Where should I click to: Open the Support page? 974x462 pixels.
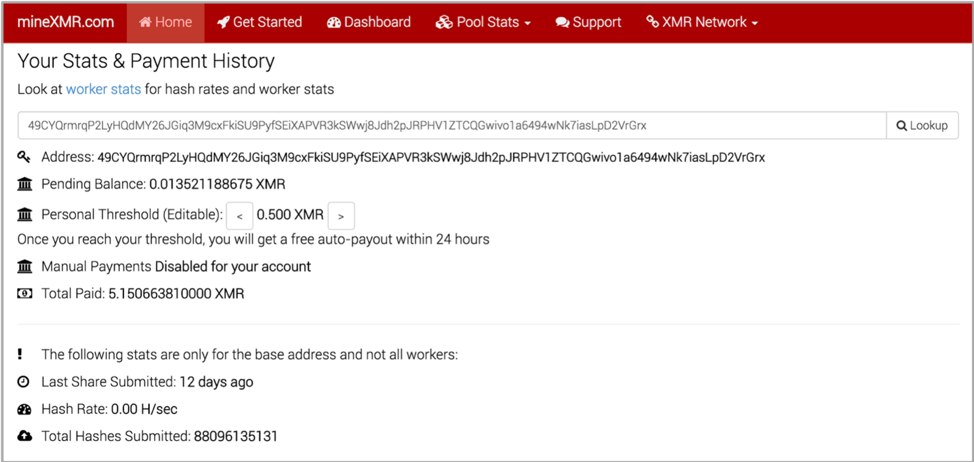(x=588, y=22)
